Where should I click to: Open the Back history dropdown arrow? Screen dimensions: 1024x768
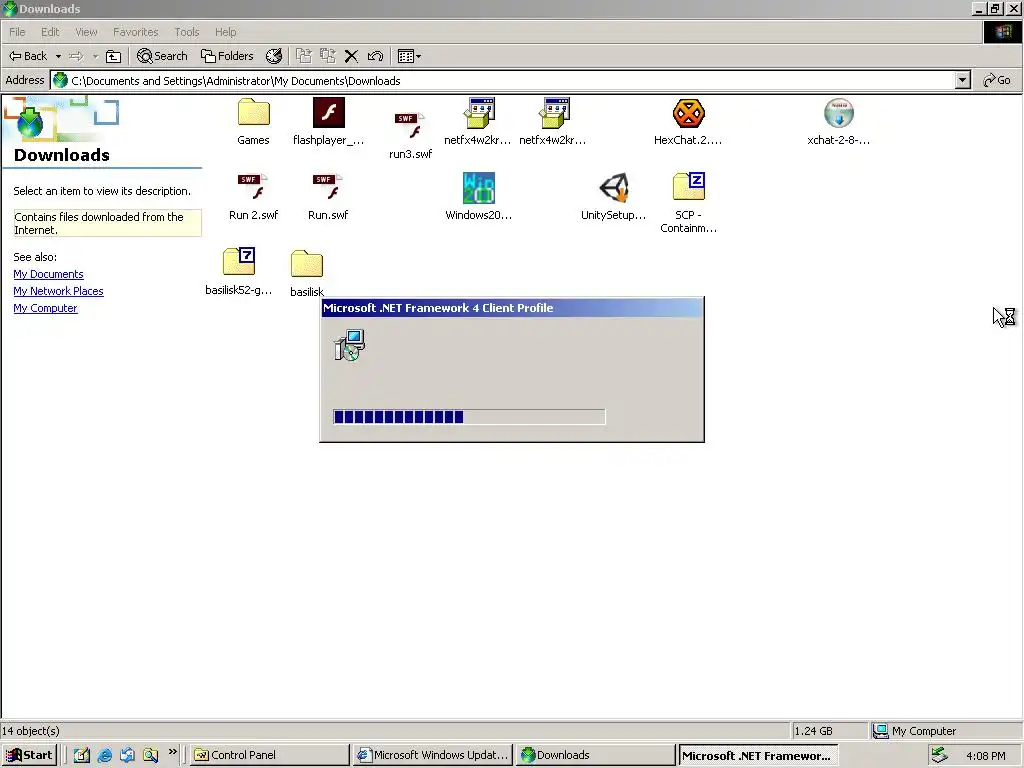click(x=58, y=56)
